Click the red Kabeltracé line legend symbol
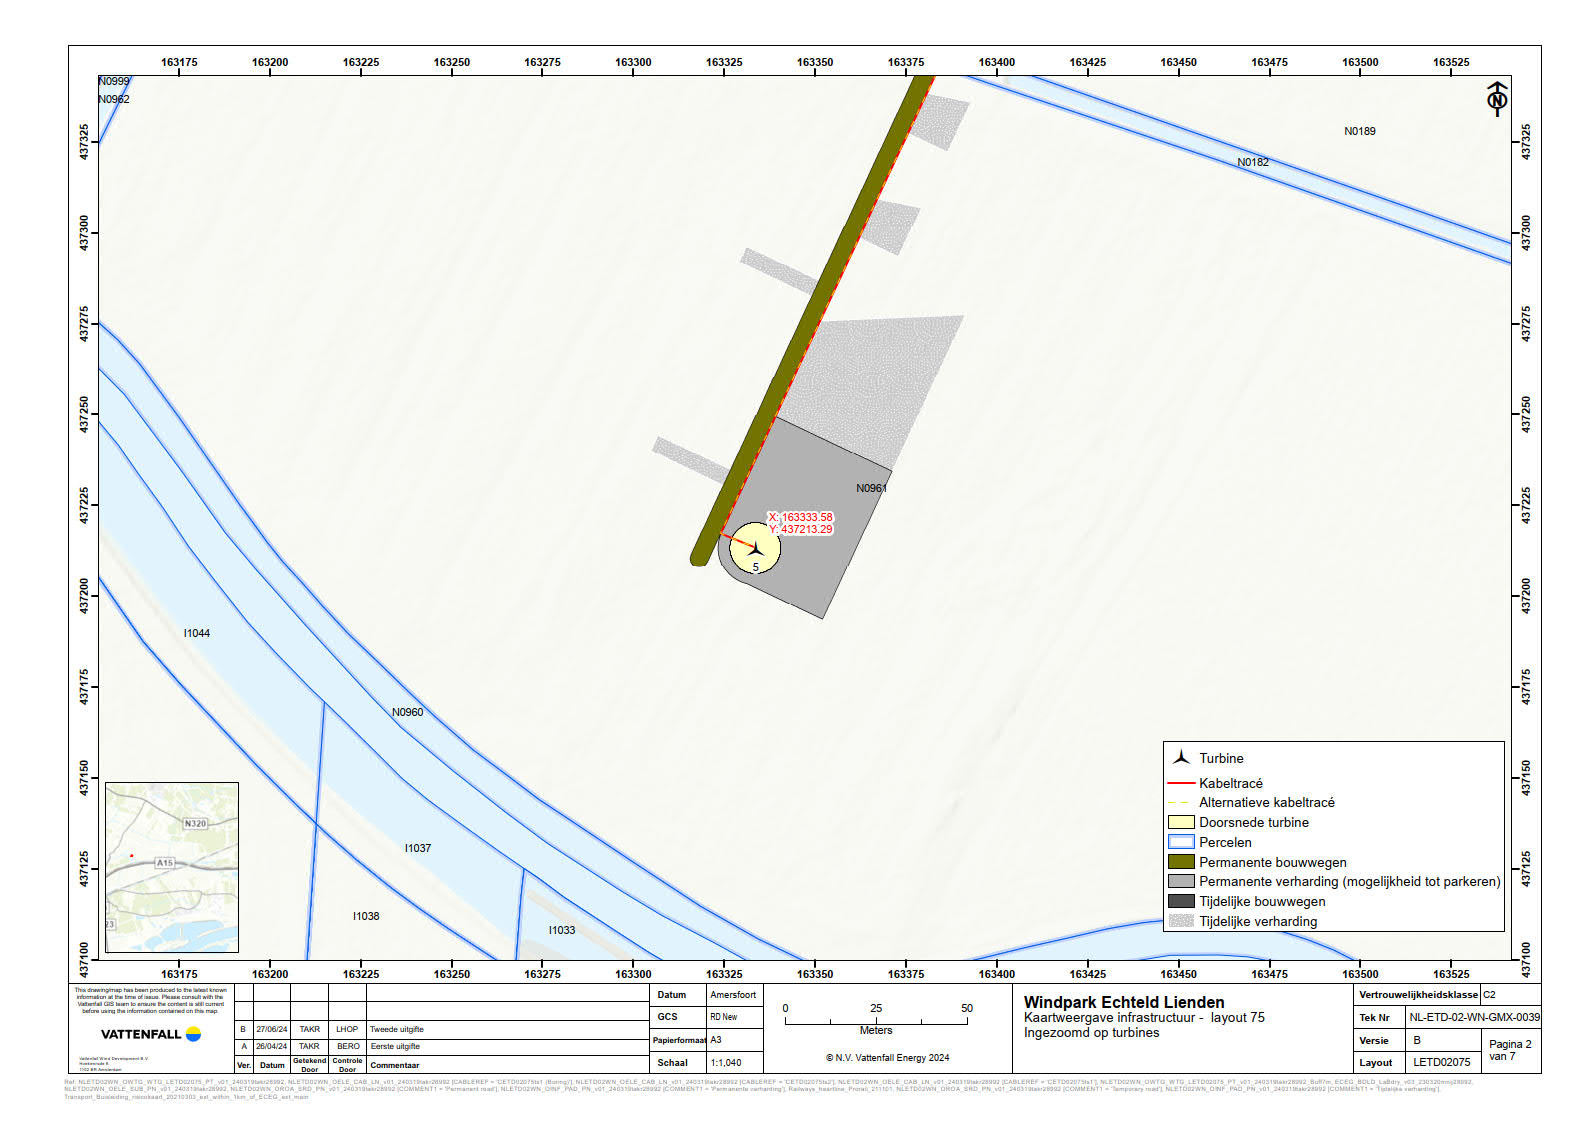This screenshot has width=1587, height=1123. [1181, 783]
